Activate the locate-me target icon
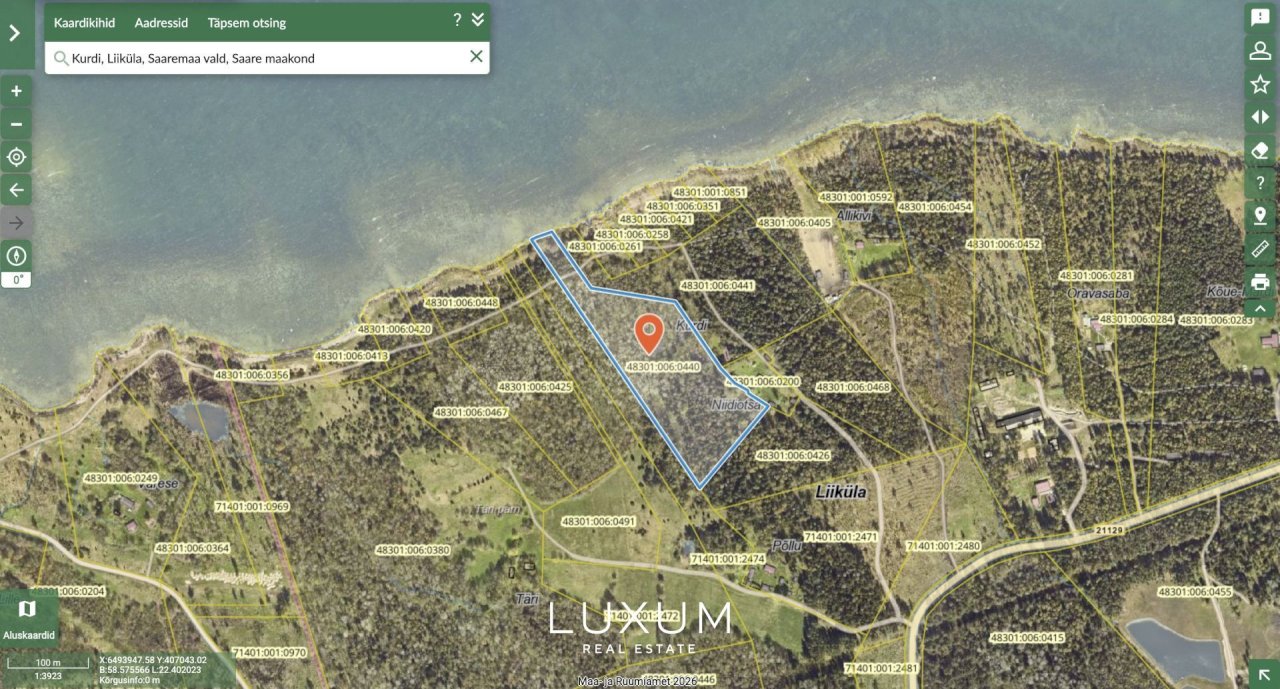Image resolution: width=1280 pixels, height=689 pixels. pos(16,157)
